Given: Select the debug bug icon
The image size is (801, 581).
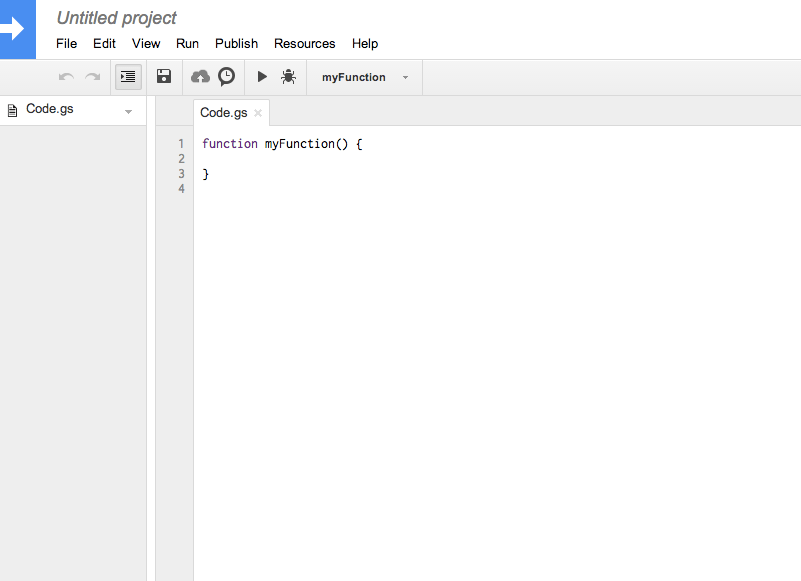Looking at the screenshot, I should point(288,76).
